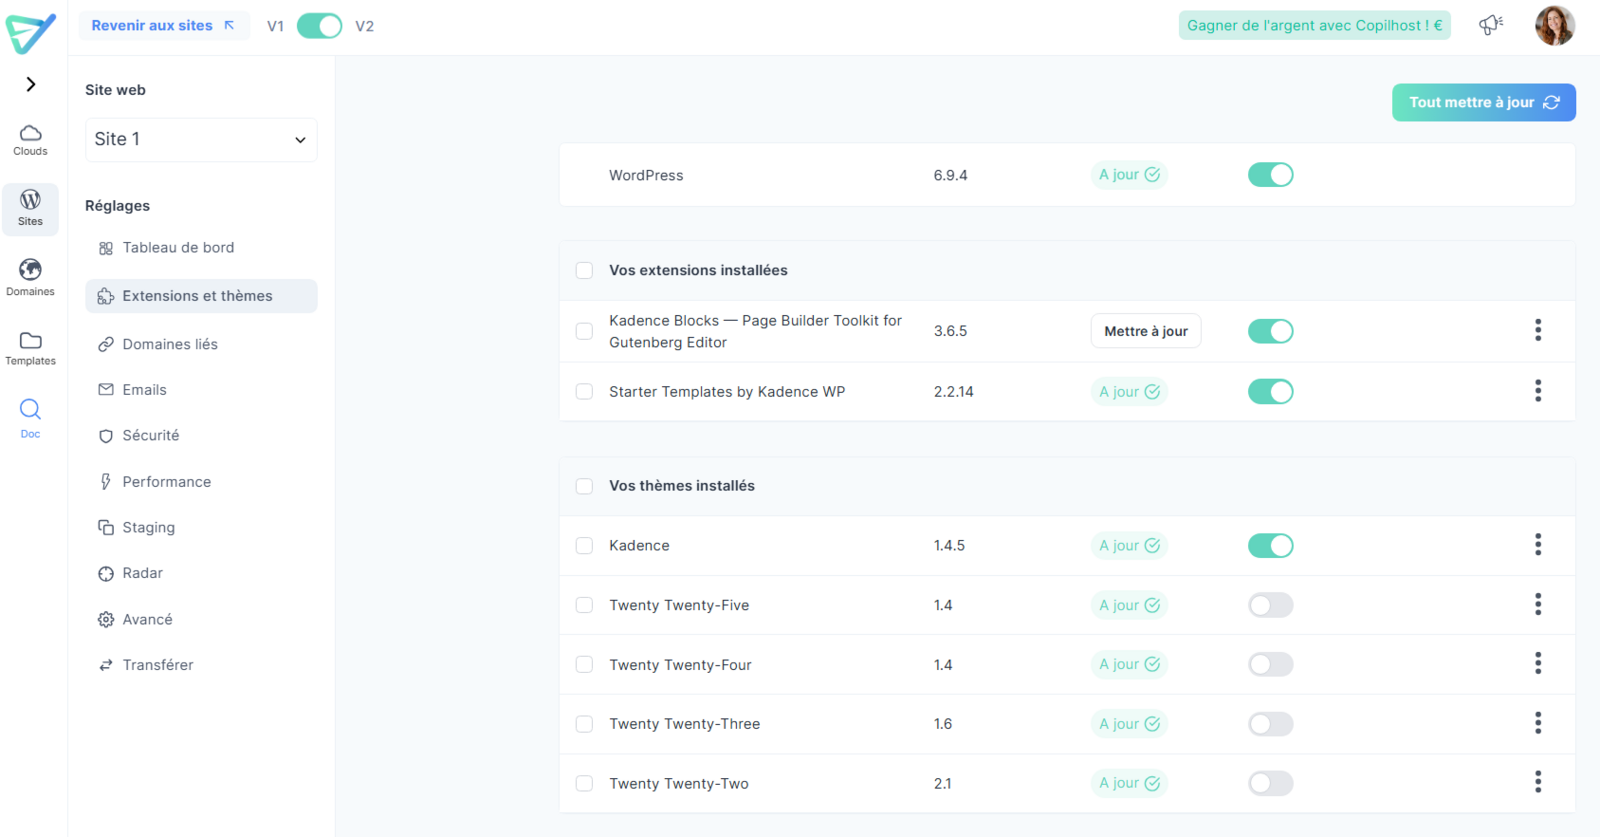
Task: Enable Twenty Twenty-Three auto-update switch
Action: (1270, 724)
